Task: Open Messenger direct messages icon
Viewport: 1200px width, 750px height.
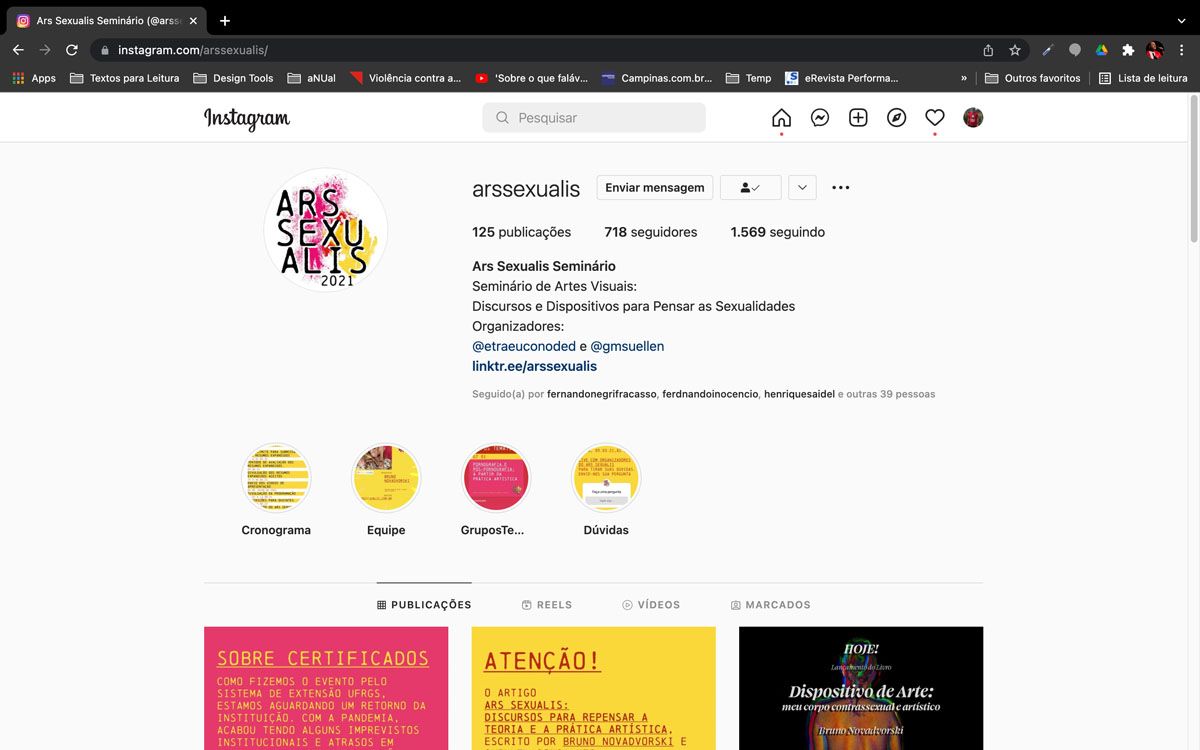Action: pos(819,118)
